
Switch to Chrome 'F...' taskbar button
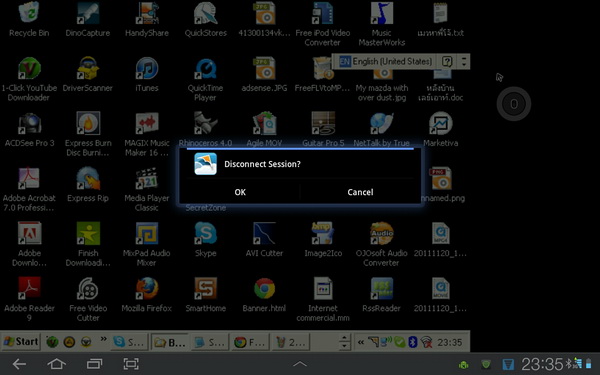[x=250, y=342]
